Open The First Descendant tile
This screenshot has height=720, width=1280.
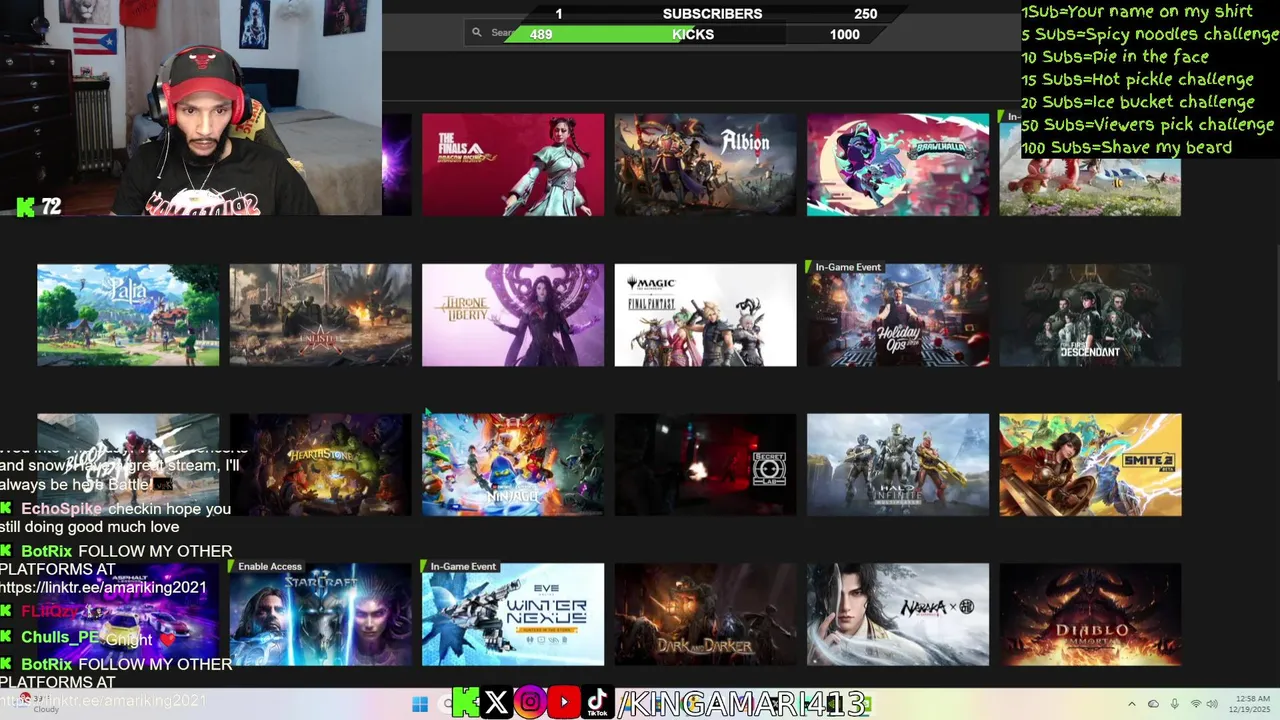click(1091, 315)
